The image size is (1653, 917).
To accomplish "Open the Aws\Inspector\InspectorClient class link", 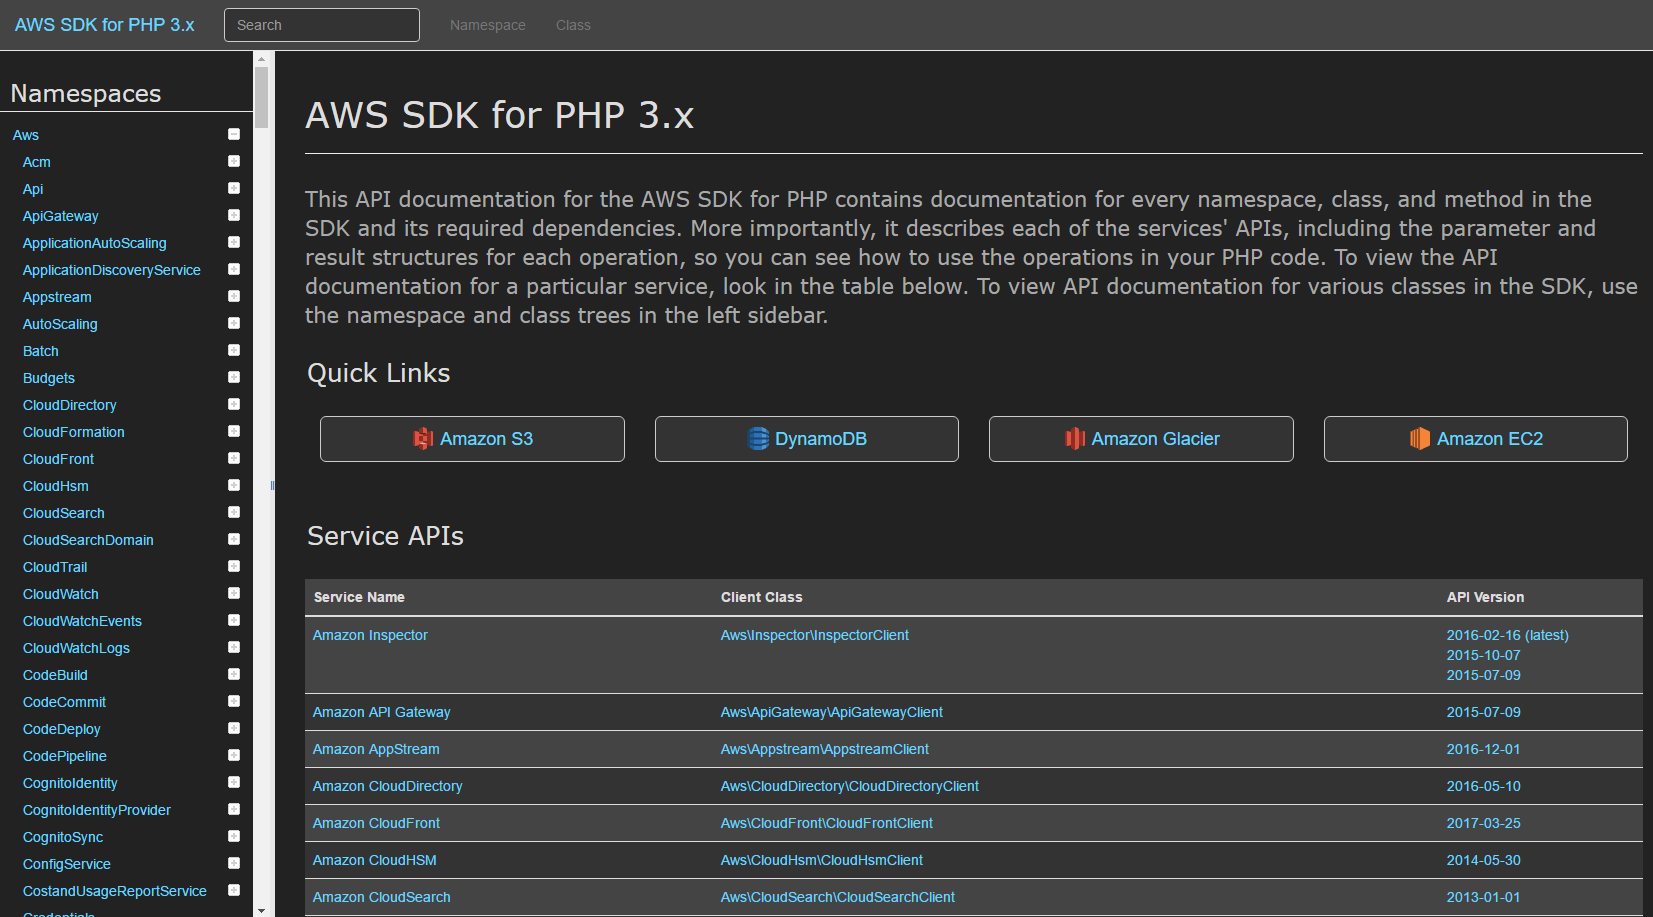I will [x=815, y=635].
